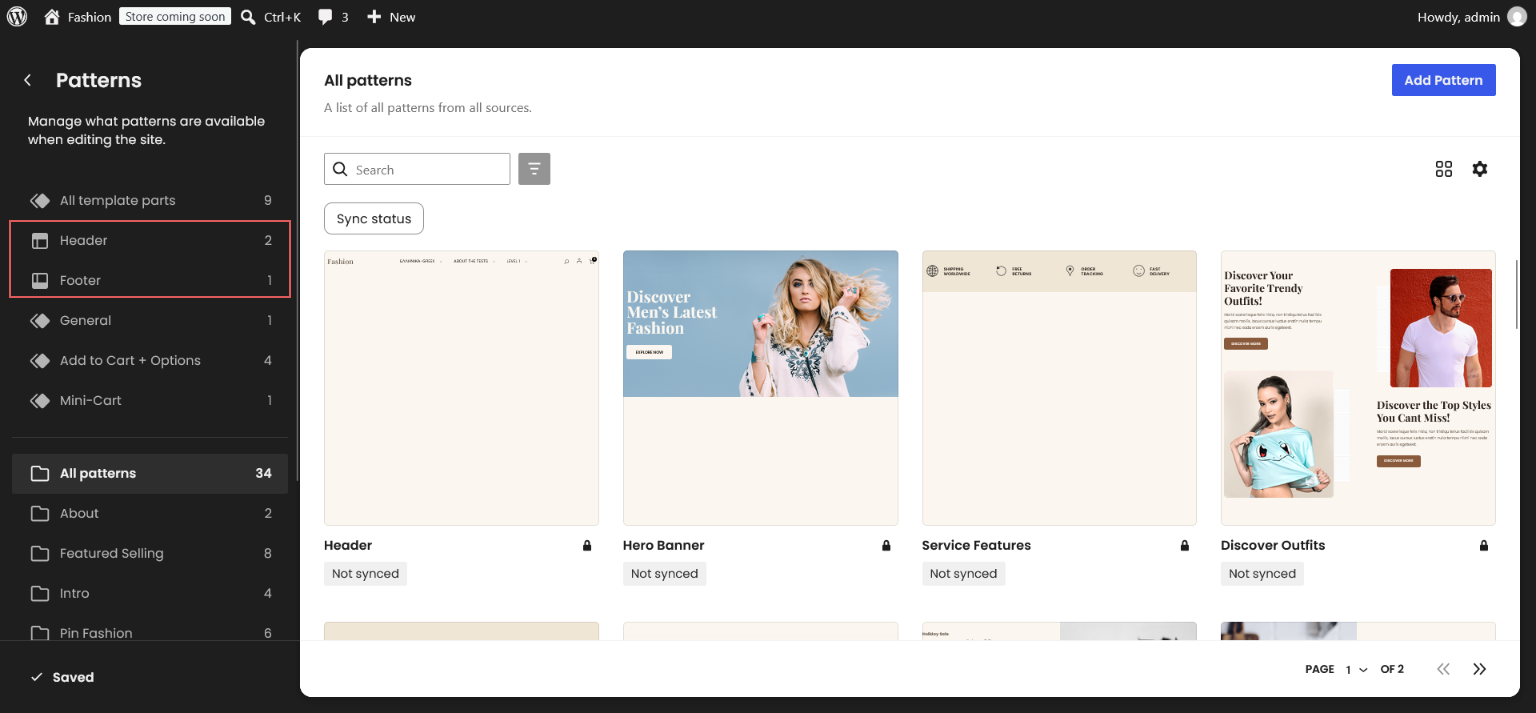
Task: Focus the pattern Search field
Action: (417, 169)
